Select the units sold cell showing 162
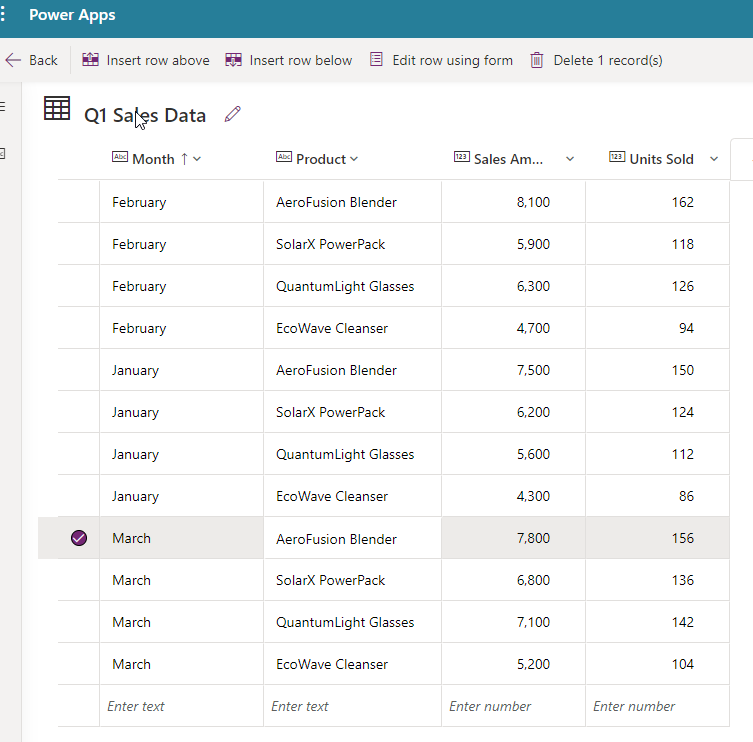The width and height of the screenshot is (753, 742). pyautogui.click(x=657, y=202)
